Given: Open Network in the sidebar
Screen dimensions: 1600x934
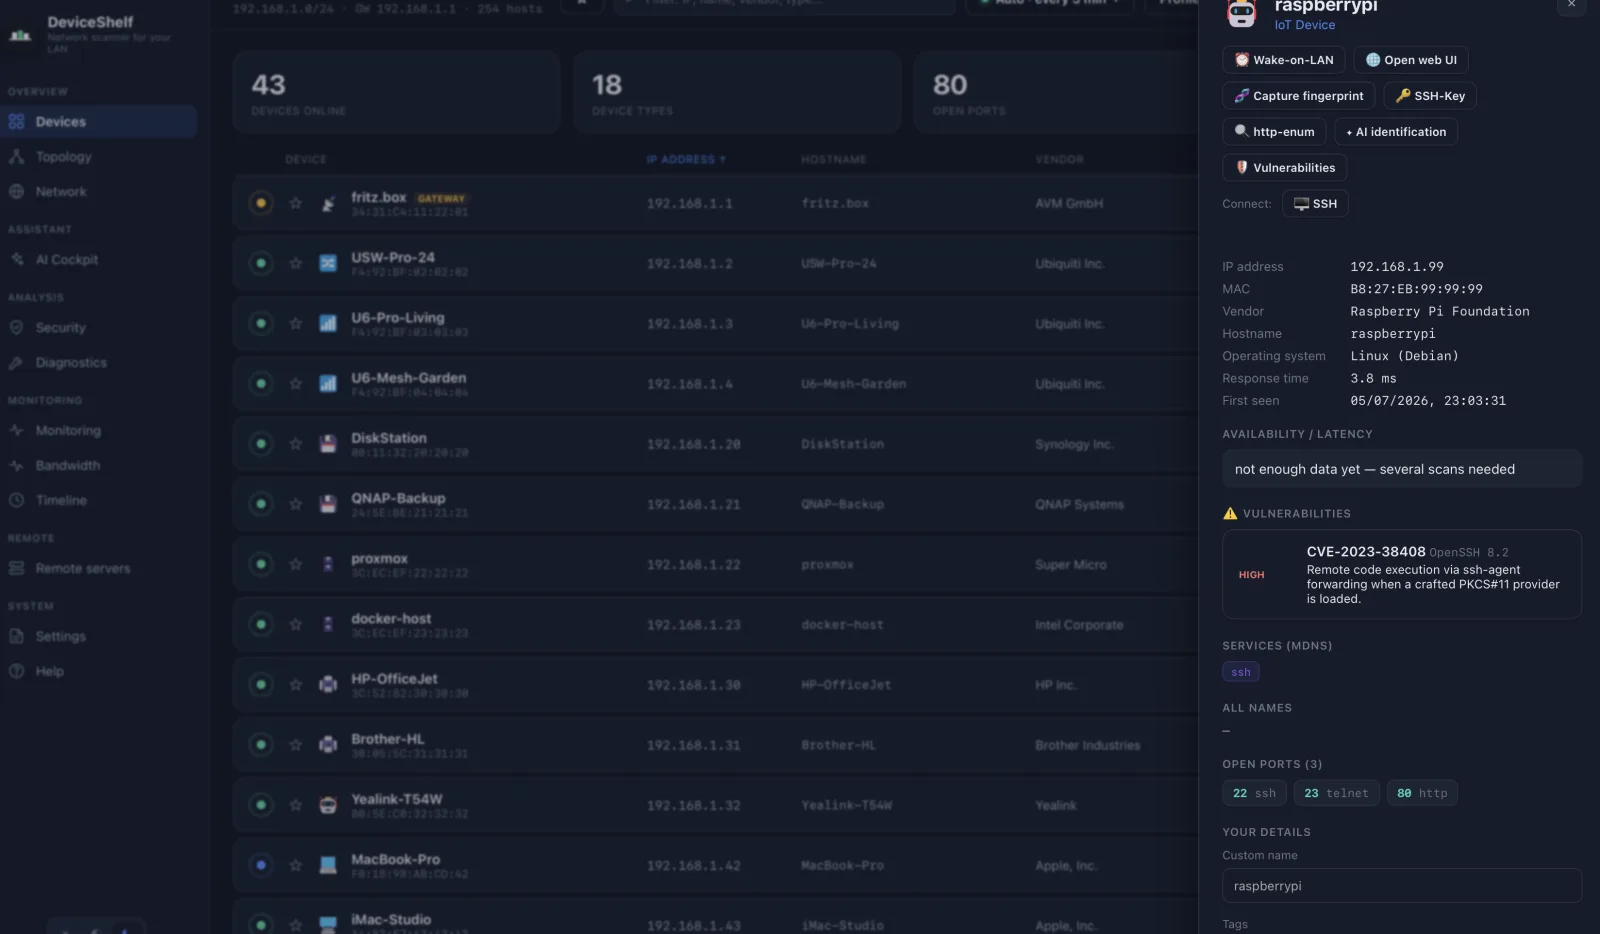Looking at the screenshot, I should coord(98,192).
